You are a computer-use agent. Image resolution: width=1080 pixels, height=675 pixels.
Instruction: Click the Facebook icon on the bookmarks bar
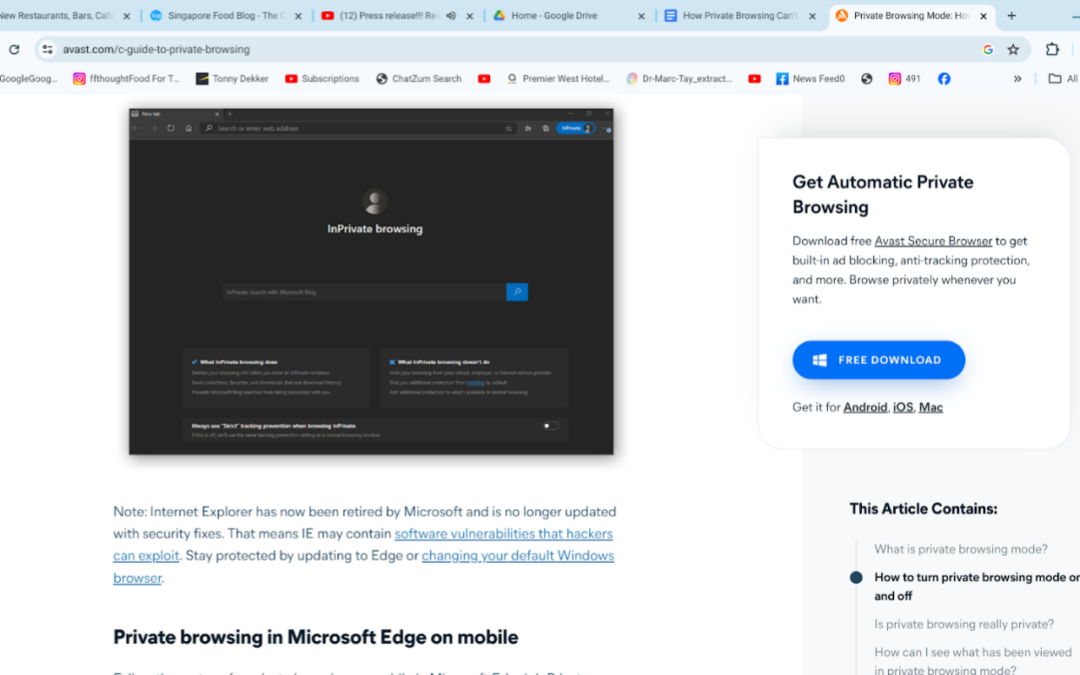943,78
